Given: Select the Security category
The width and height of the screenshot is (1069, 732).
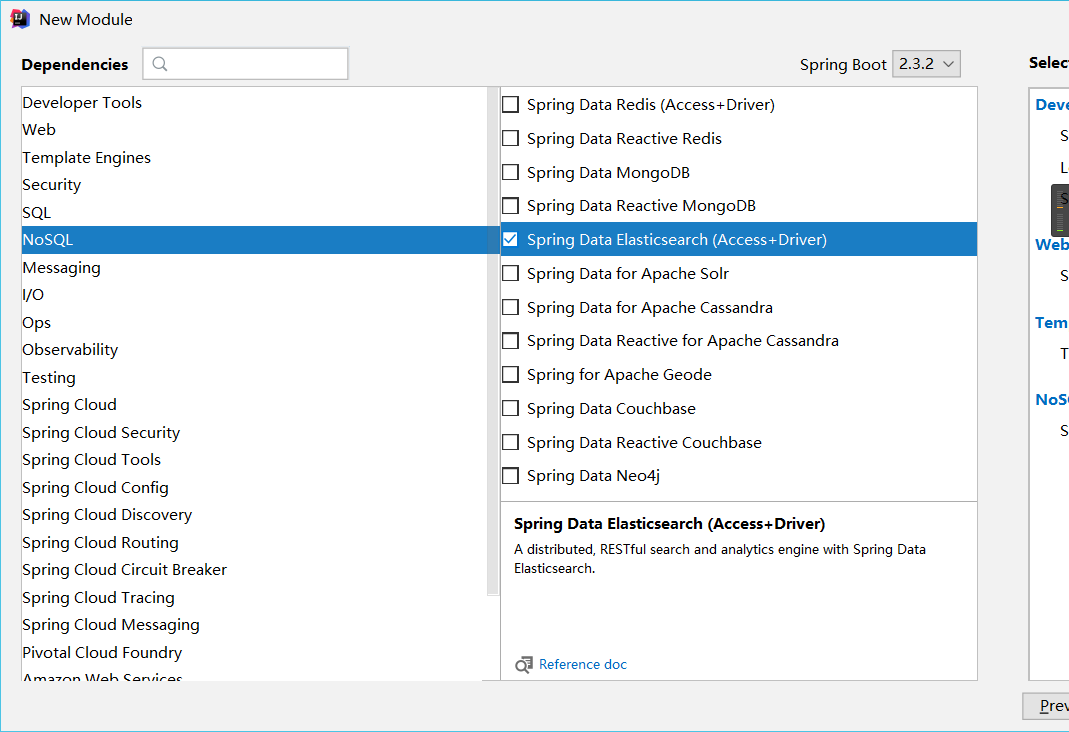Looking at the screenshot, I should tap(254, 185).
